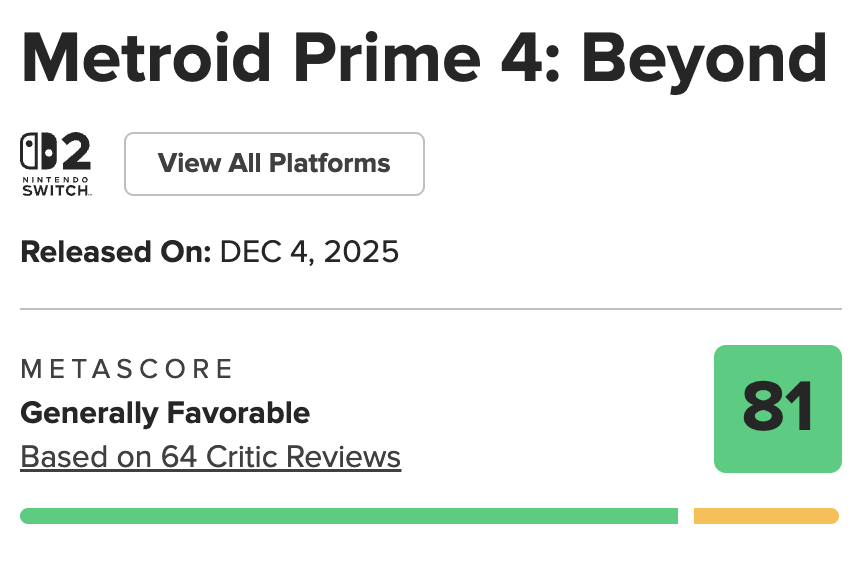Viewport: 868px width, 562px height.
Task: Click the DEC 4, 2025 release date
Action: pyautogui.click(x=309, y=251)
